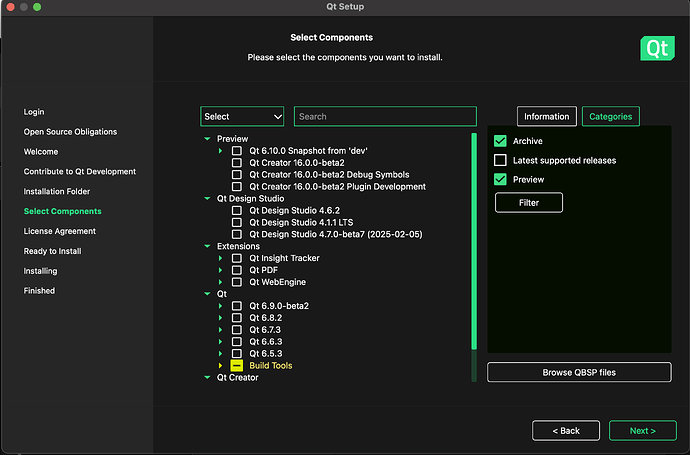Check Qt Design Studio 4.7.0-beta7 checkbox

click(237, 234)
